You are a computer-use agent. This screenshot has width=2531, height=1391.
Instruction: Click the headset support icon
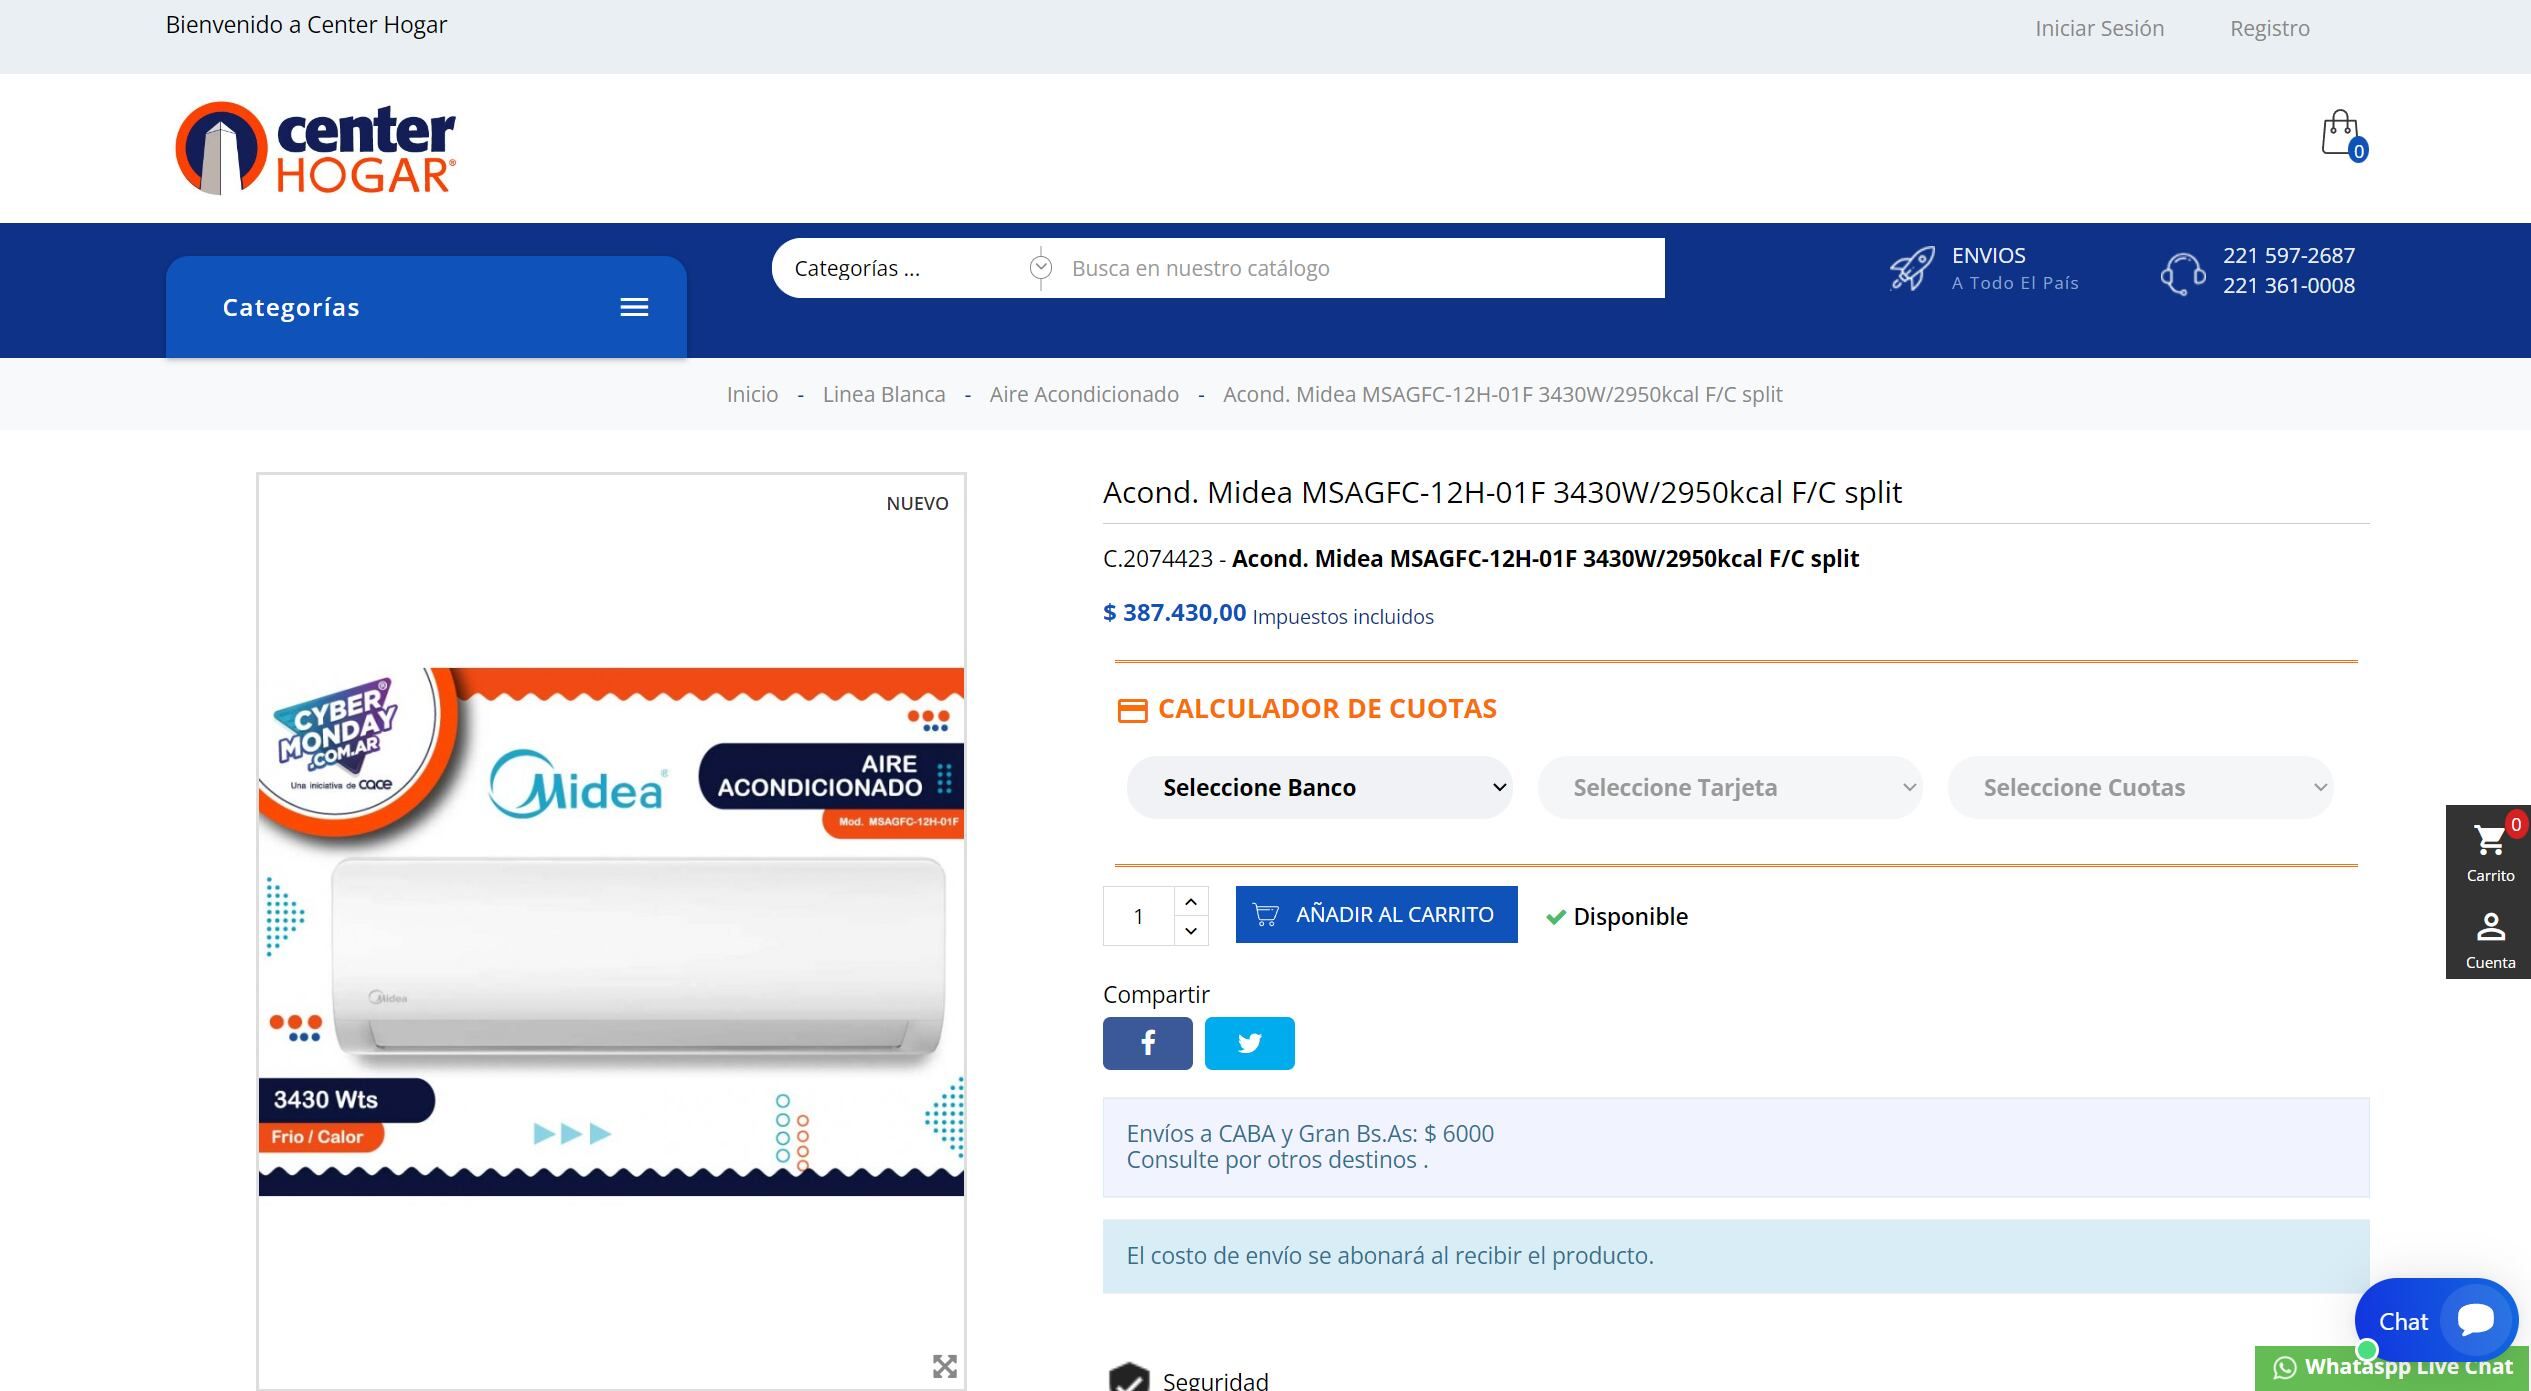2182,271
